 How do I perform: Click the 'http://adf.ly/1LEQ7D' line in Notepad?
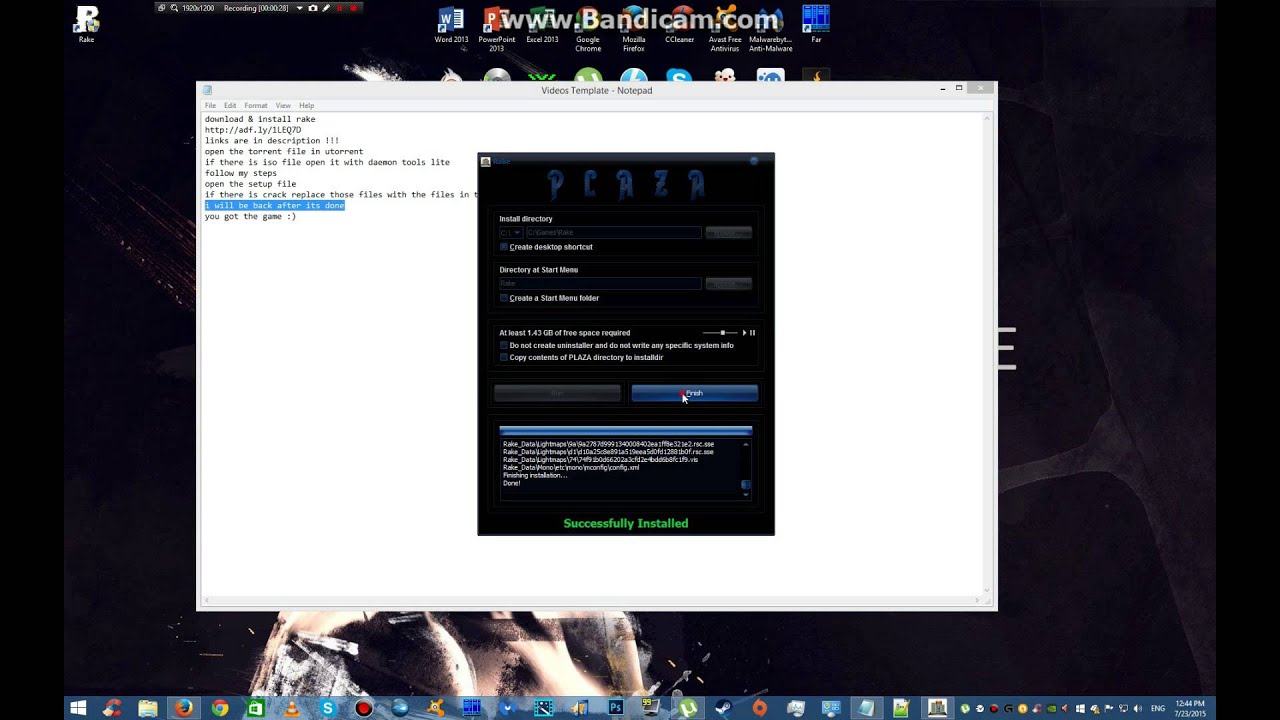pyautogui.click(x=253, y=130)
